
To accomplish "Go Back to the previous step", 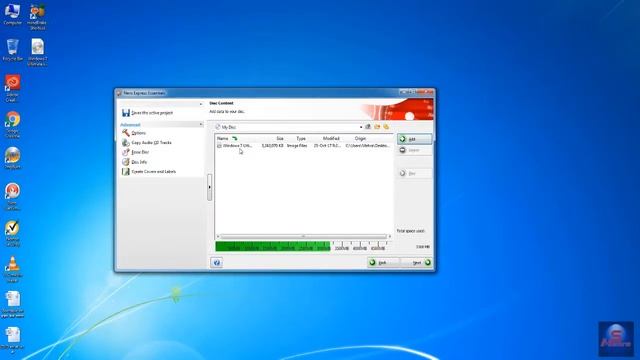I will (383, 262).
